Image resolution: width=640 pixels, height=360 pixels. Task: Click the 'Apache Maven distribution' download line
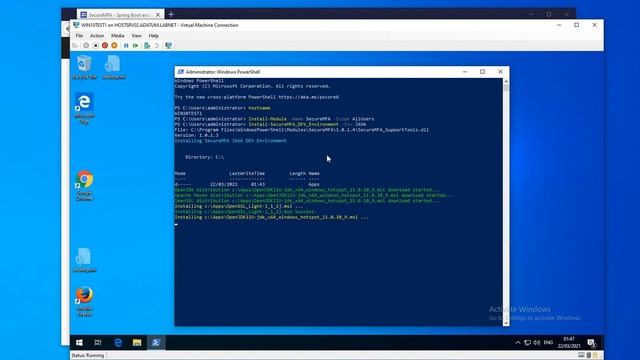pyautogui.click(x=313, y=195)
